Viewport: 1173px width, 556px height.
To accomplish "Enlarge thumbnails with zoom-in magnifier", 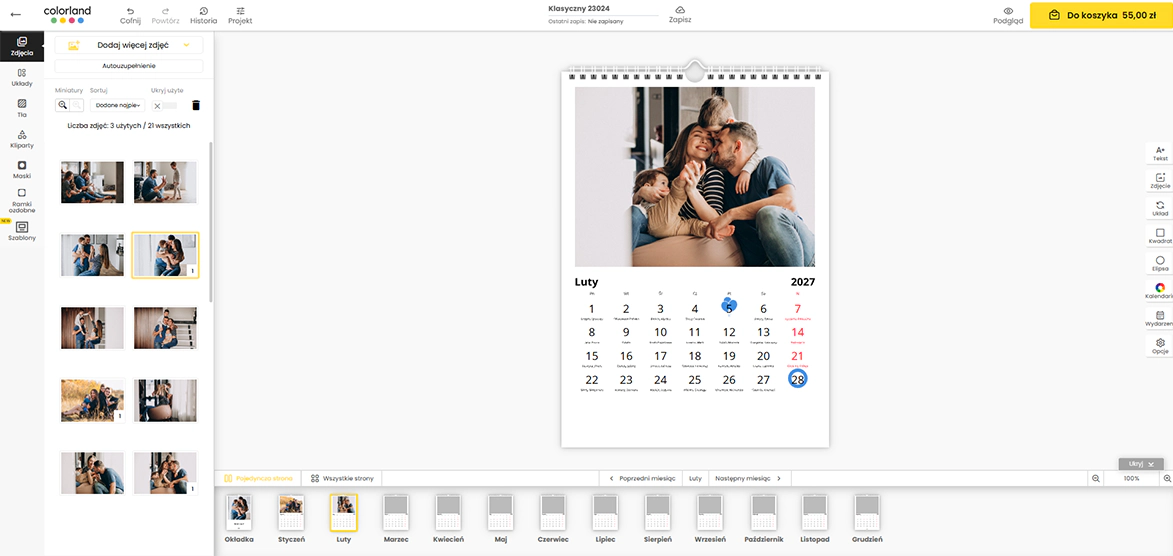I will [x=63, y=106].
